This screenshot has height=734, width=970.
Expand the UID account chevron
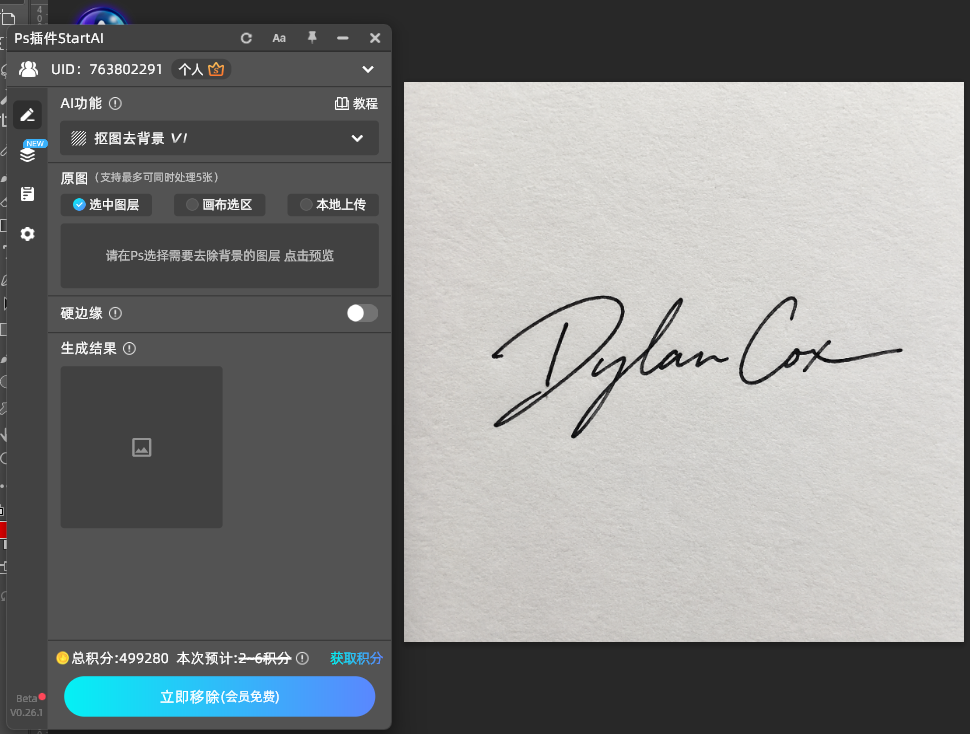tap(368, 69)
